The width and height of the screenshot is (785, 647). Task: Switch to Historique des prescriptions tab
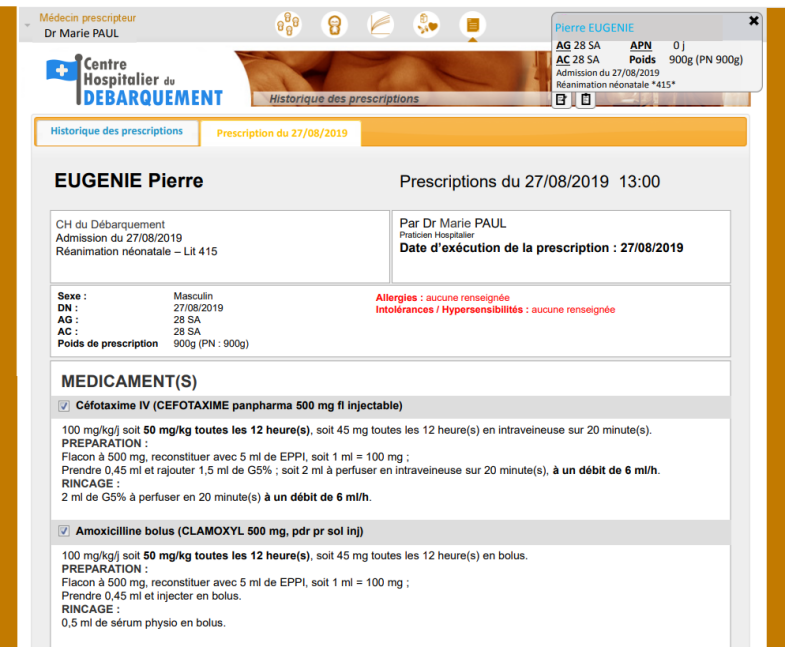(117, 131)
